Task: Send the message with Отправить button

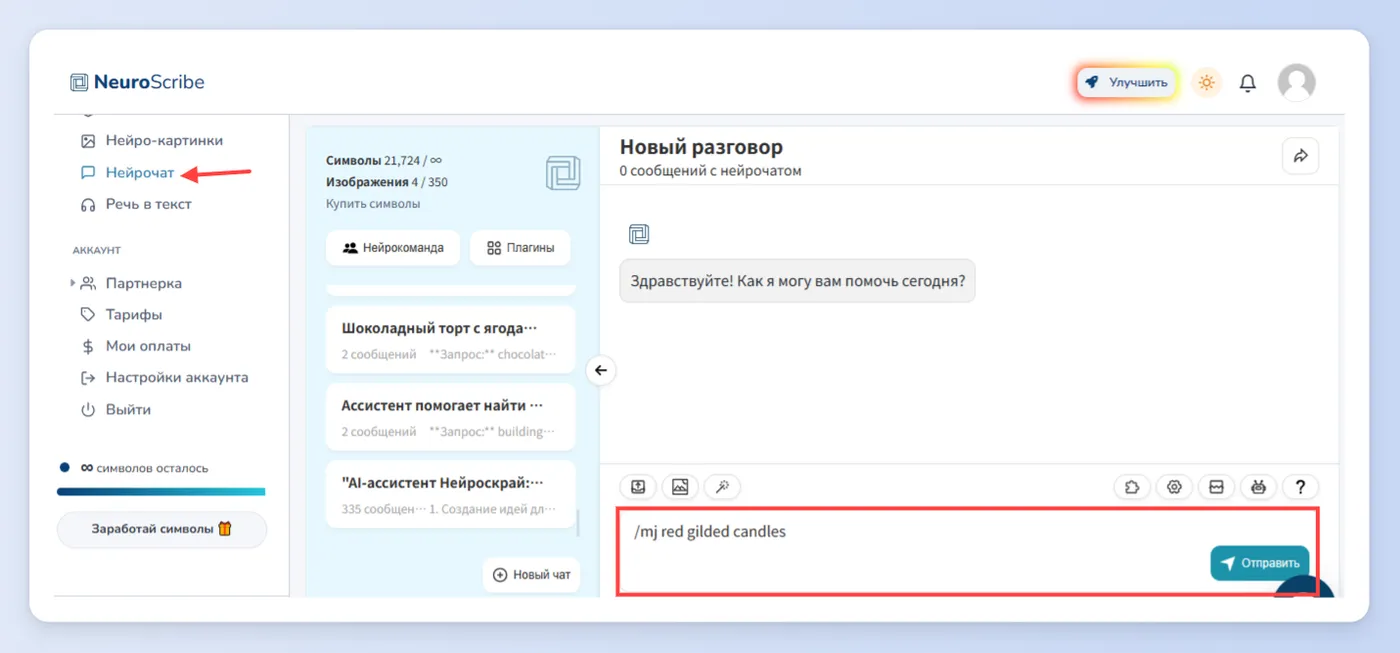Action: click(x=1260, y=563)
